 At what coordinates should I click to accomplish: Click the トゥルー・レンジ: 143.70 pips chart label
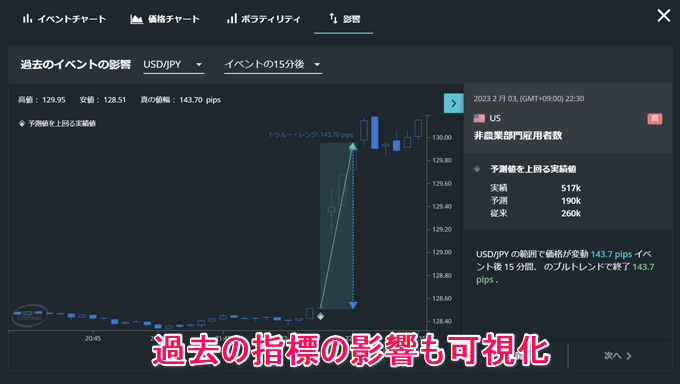click(x=311, y=135)
